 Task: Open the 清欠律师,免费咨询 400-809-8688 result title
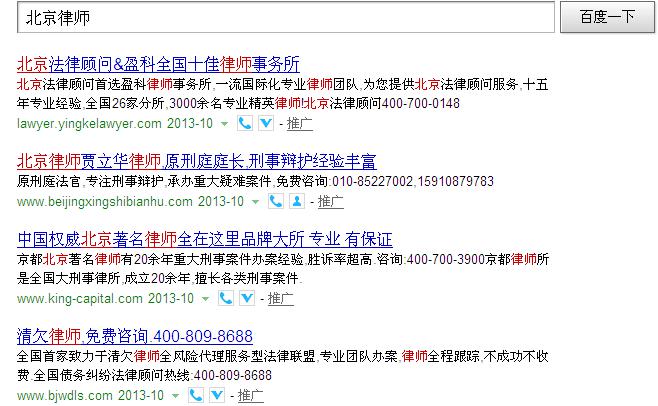135,336
